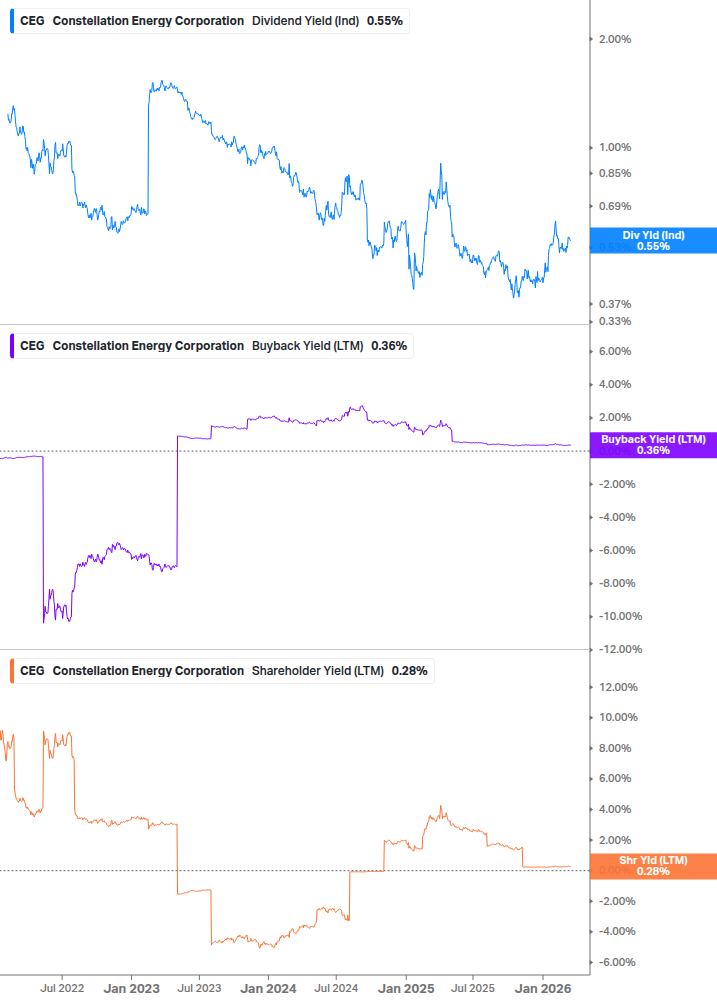
Task: Click the blue Dividend Yield color bar
Action: coord(12,21)
